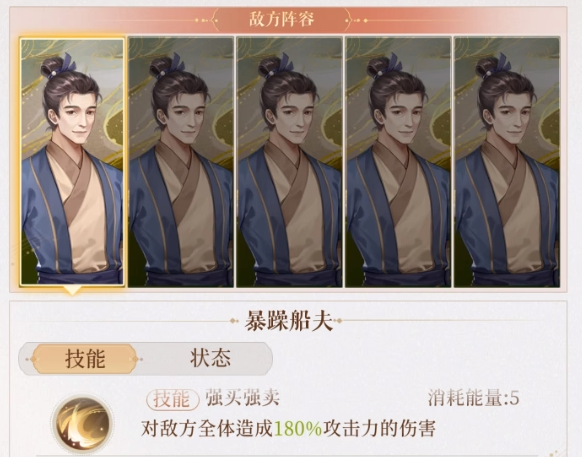Select the second enemy boatman portrait
The image size is (582, 457).
point(181,162)
